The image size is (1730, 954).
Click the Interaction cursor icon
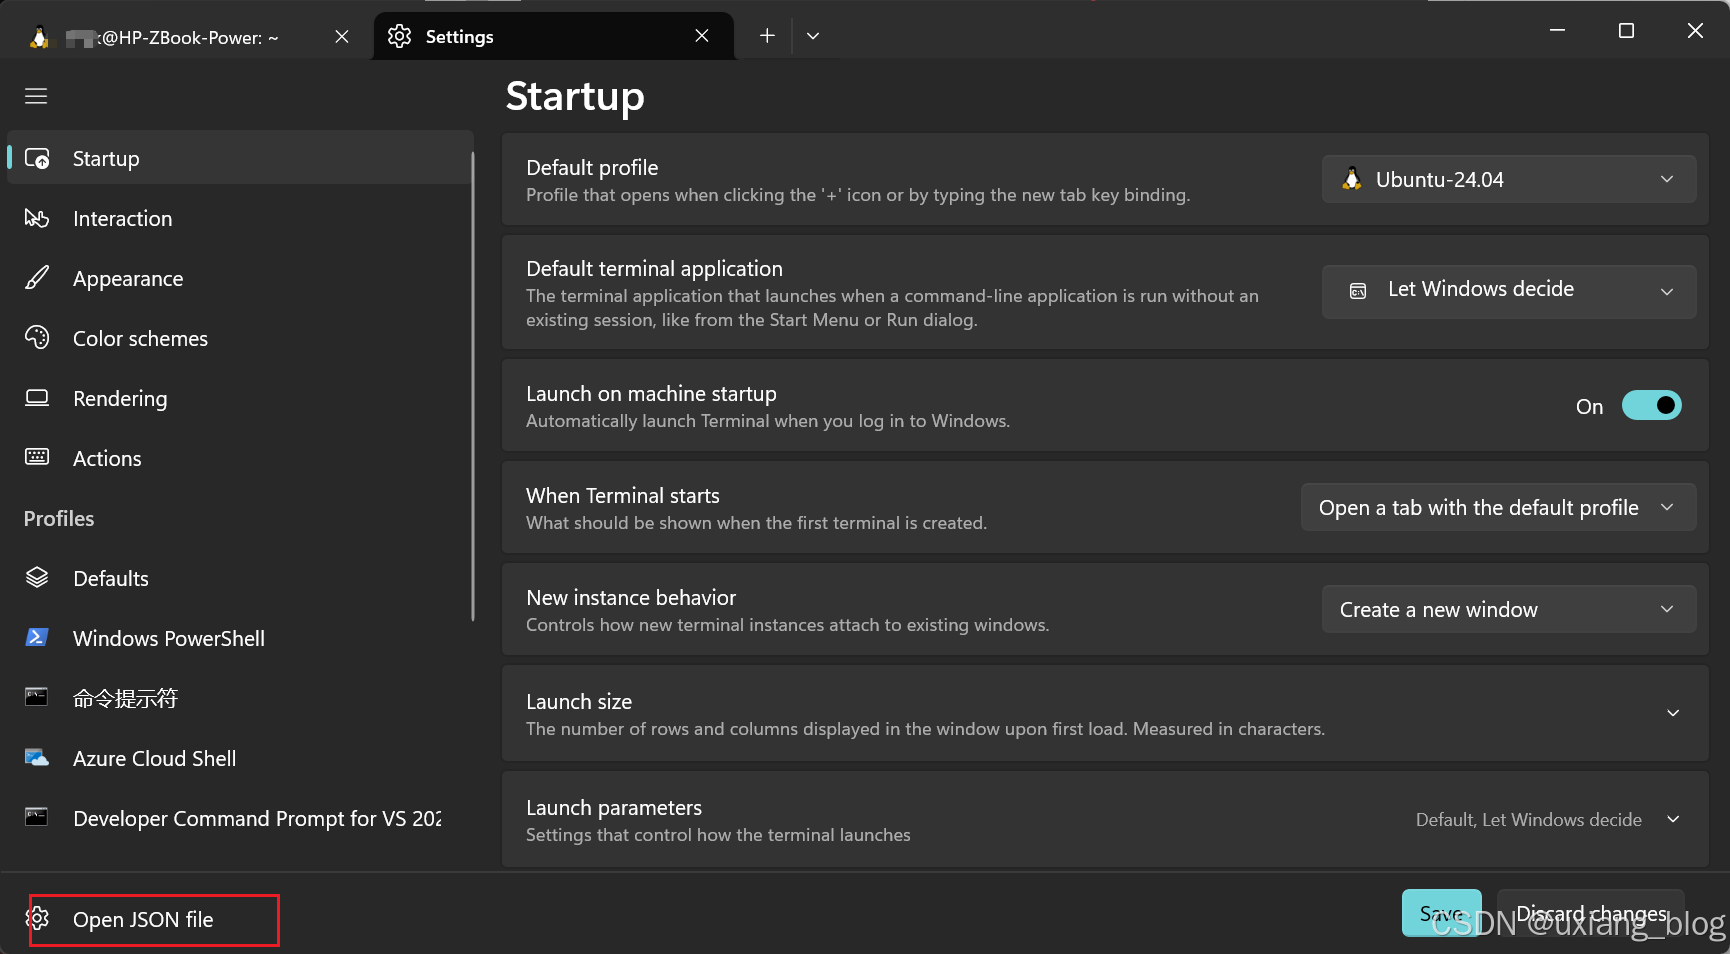click(x=37, y=218)
